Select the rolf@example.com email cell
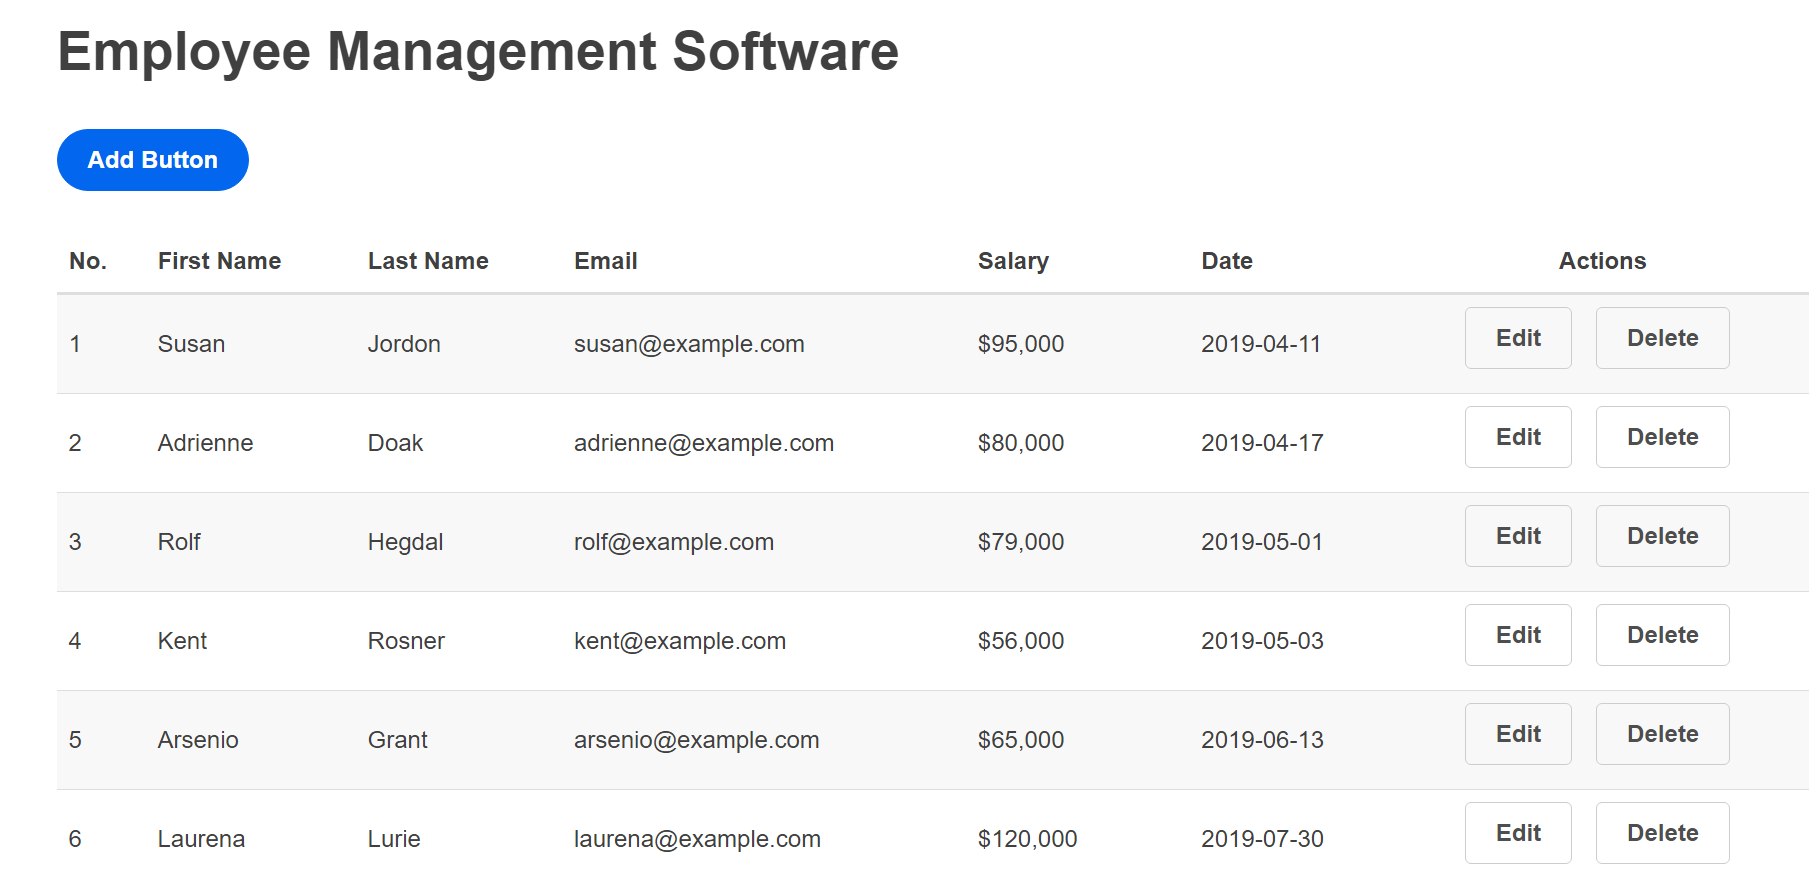Screen dimensions: 1816x871 pyautogui.click(x=674, y=542)
